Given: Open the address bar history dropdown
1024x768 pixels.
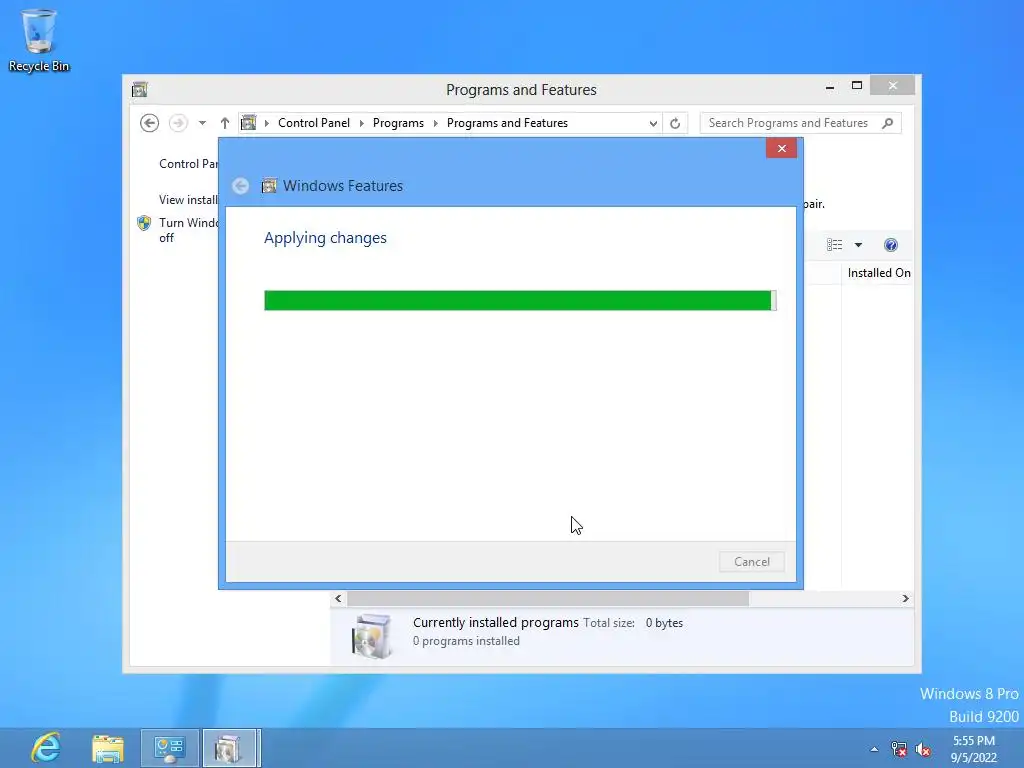Looking at the screenshot, I should point(652,123).
